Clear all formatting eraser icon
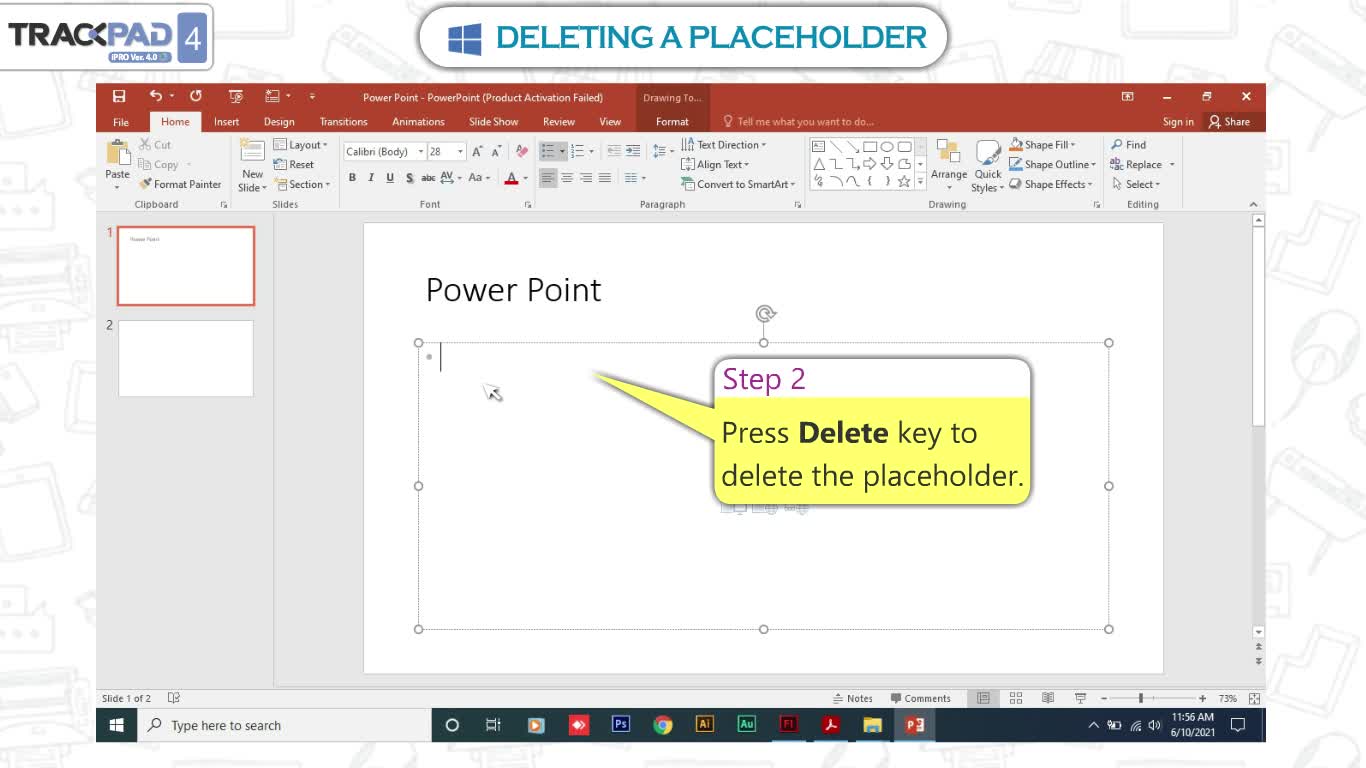1366x768 pixels. tap(521, 152)
